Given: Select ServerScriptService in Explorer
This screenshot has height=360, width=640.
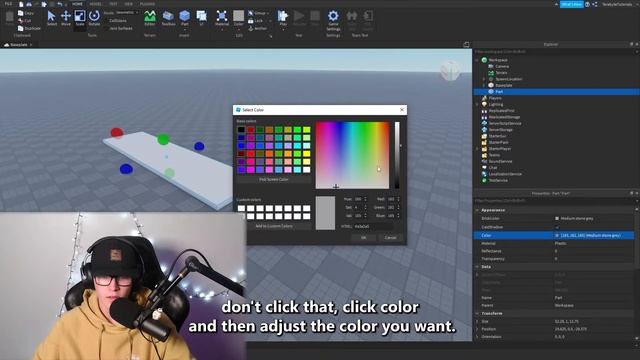Looking at the screenshot, I should point(505,123).
